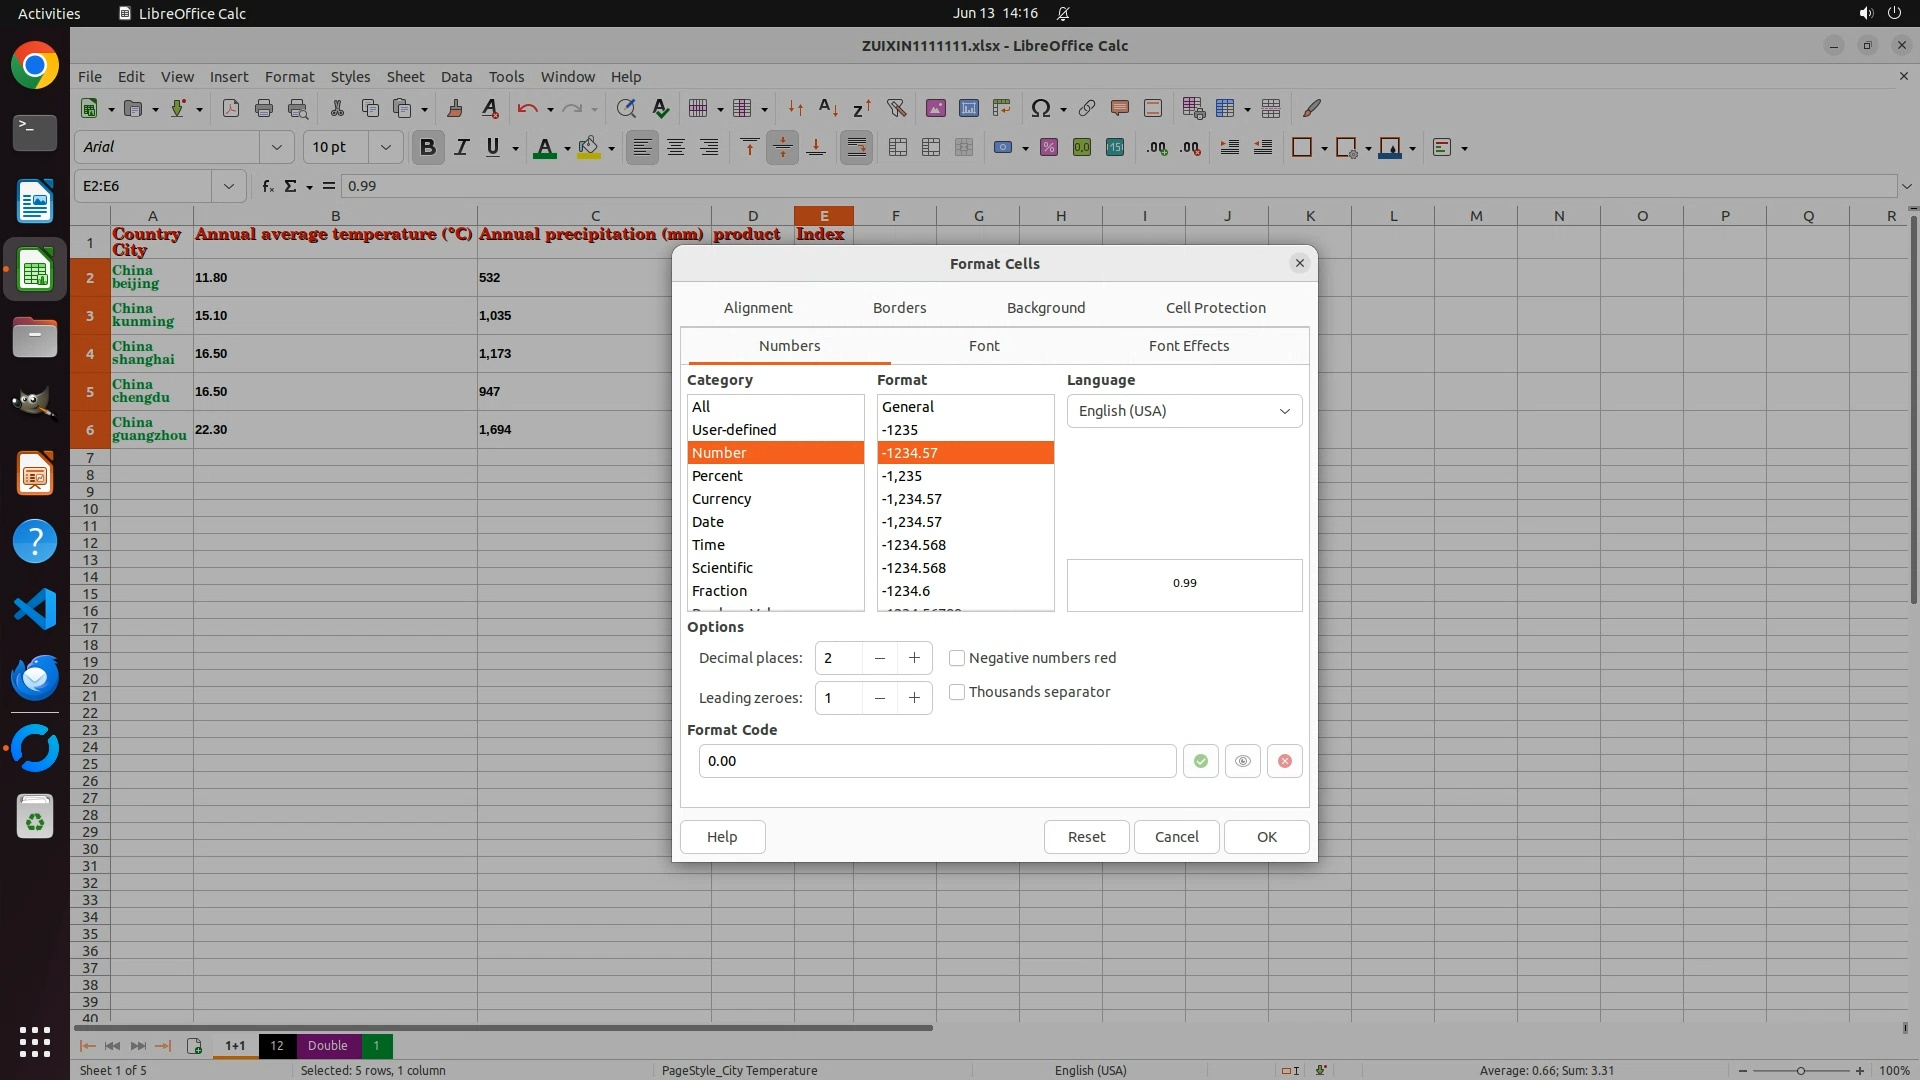Switch to the Font Effects tab
The width and height of the screenshot is (1920, 1080).
pyautogui.click(x=1188, y=346)
